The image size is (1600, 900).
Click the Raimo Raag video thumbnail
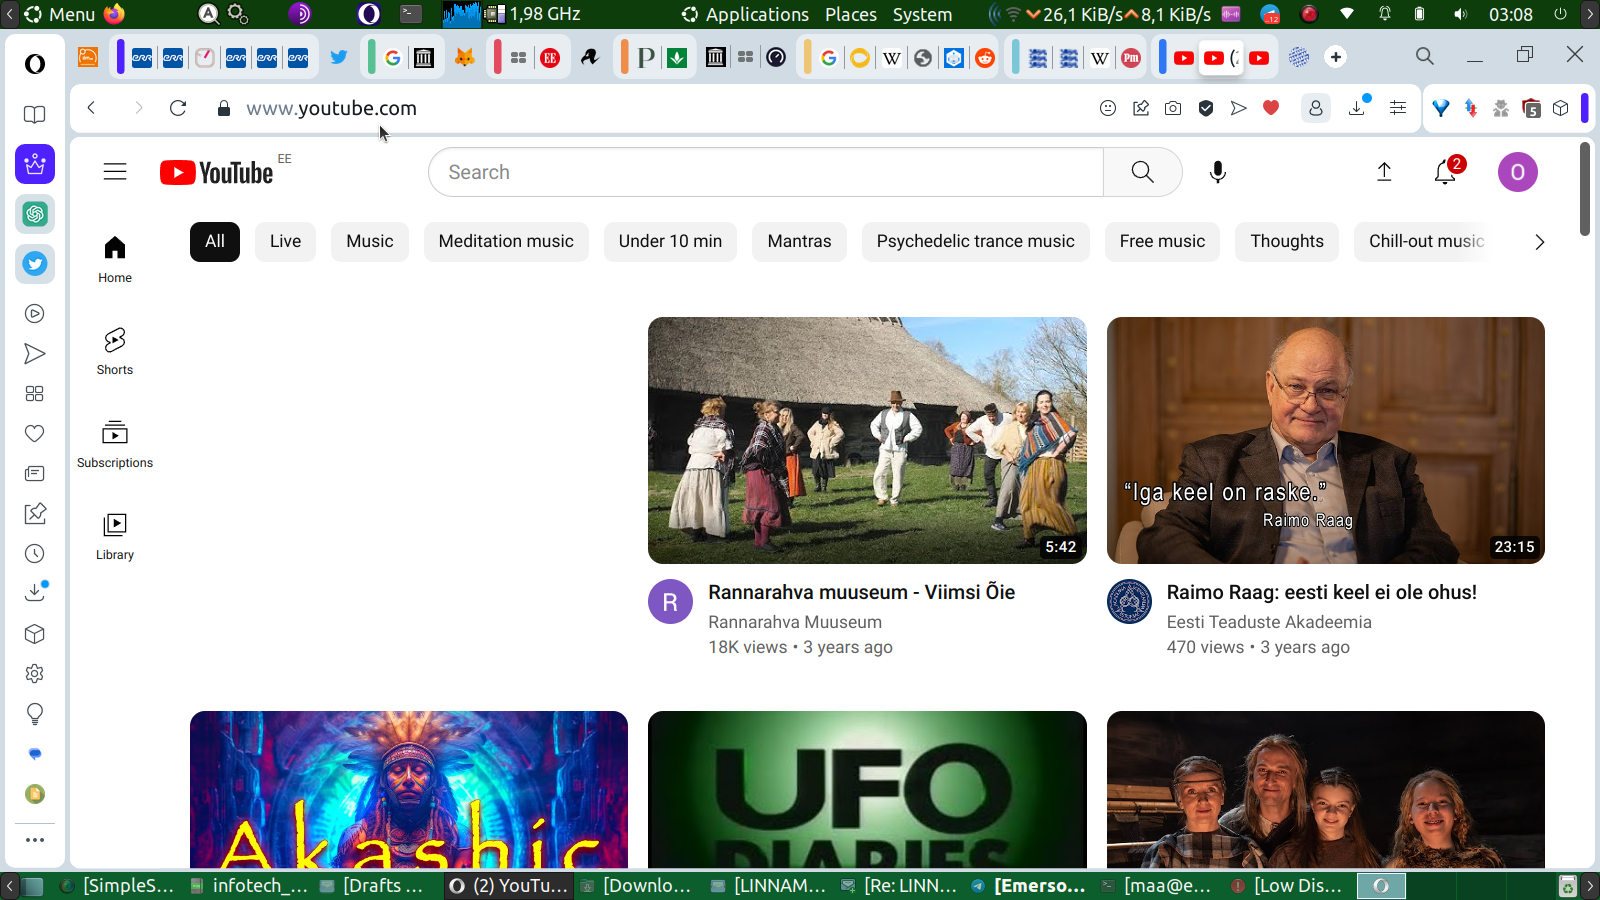[1325, 440]
